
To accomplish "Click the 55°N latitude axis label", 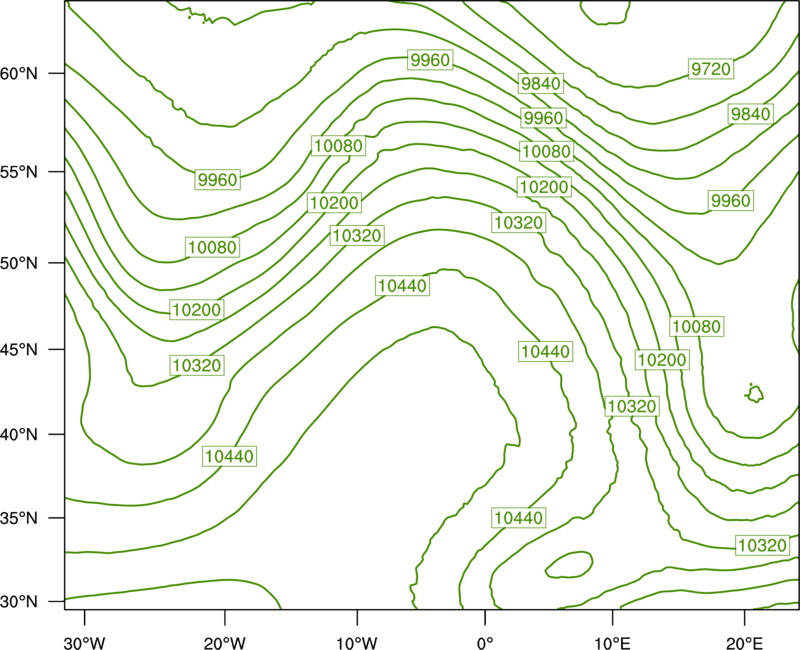I will (19, 172).
